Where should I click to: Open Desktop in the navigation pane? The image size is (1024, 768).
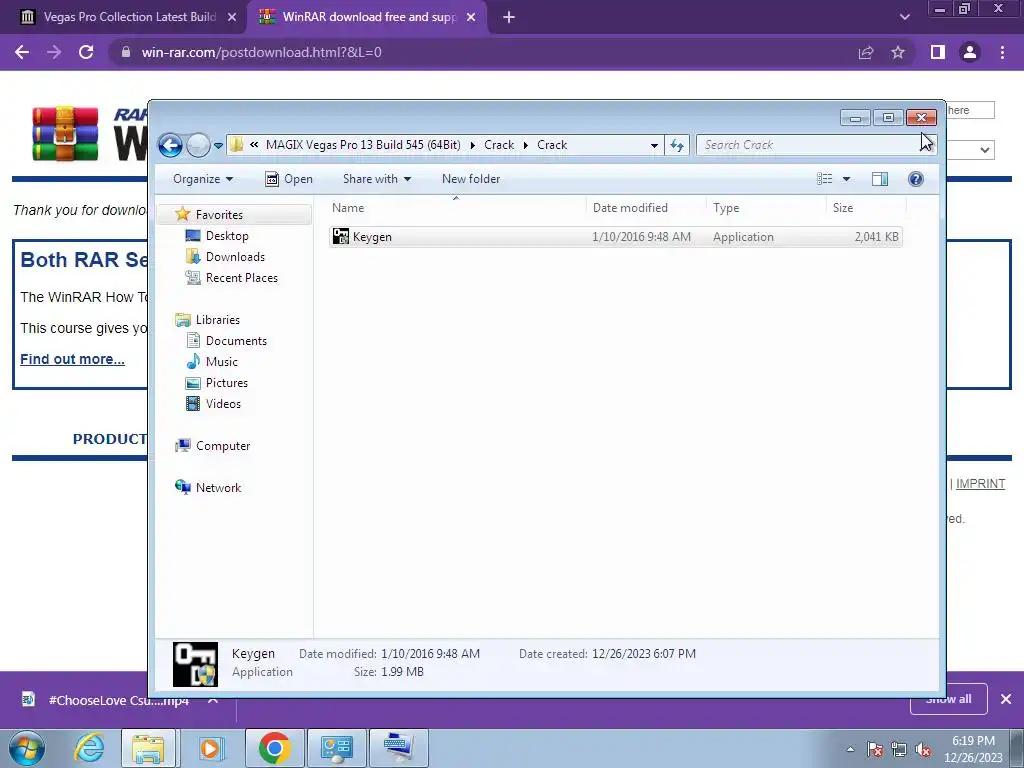click(227, 236)
